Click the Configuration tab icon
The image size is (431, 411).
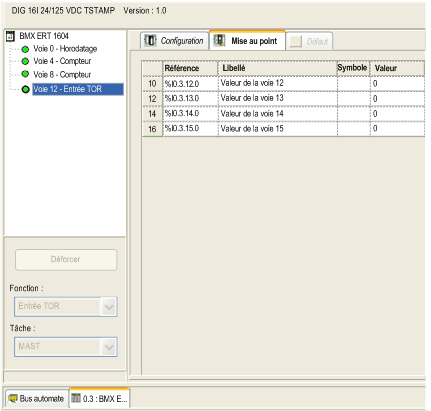tap(150, 41)
